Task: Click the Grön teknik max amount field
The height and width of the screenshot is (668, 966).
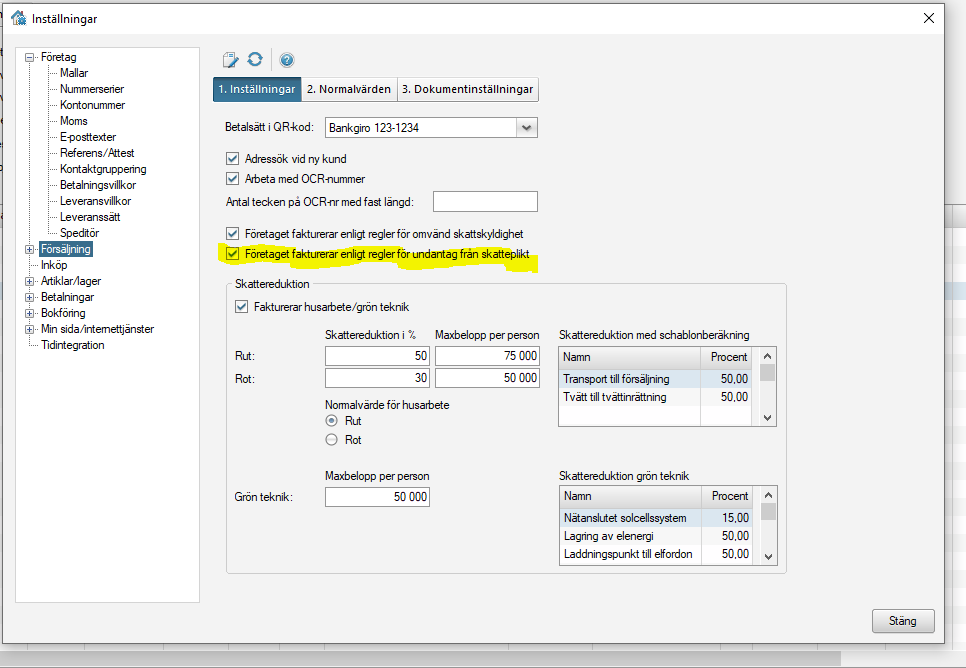Action: coord(377,497)
